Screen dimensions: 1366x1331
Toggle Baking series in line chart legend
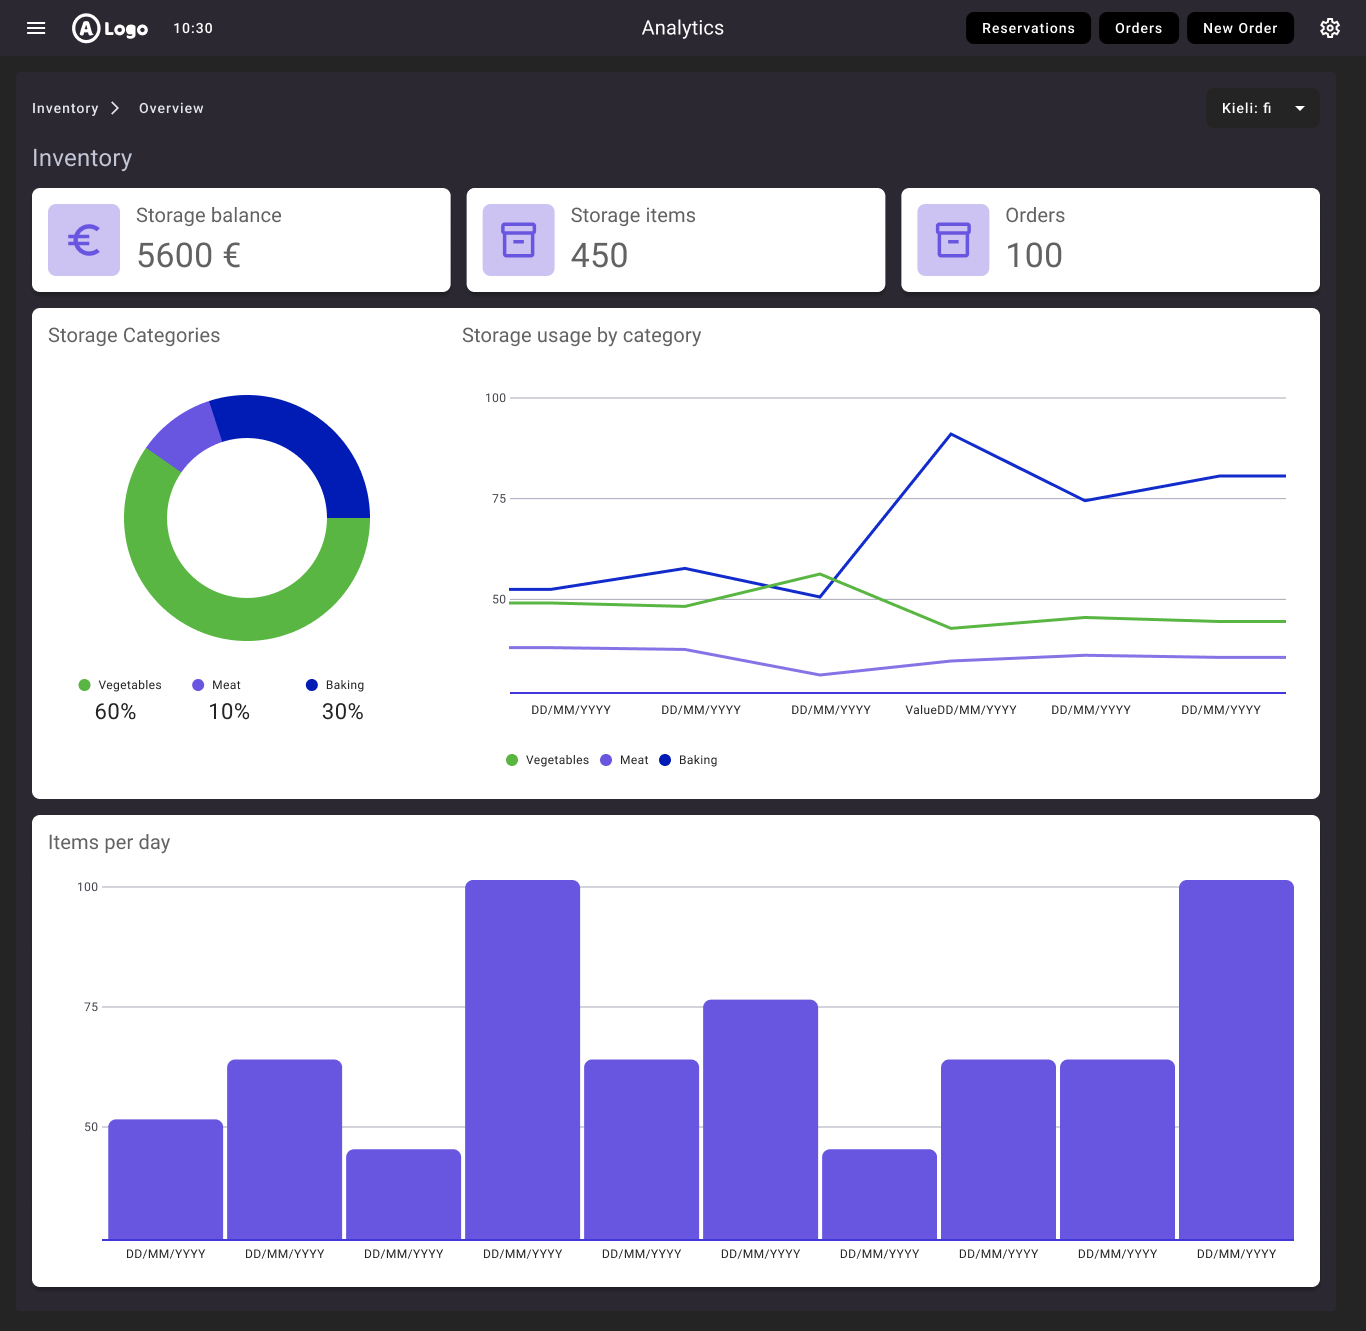pos(689,760)
